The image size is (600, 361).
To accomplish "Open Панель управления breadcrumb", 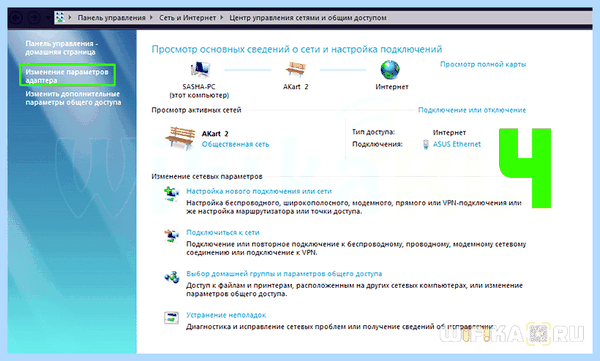I will coord(111,18).
